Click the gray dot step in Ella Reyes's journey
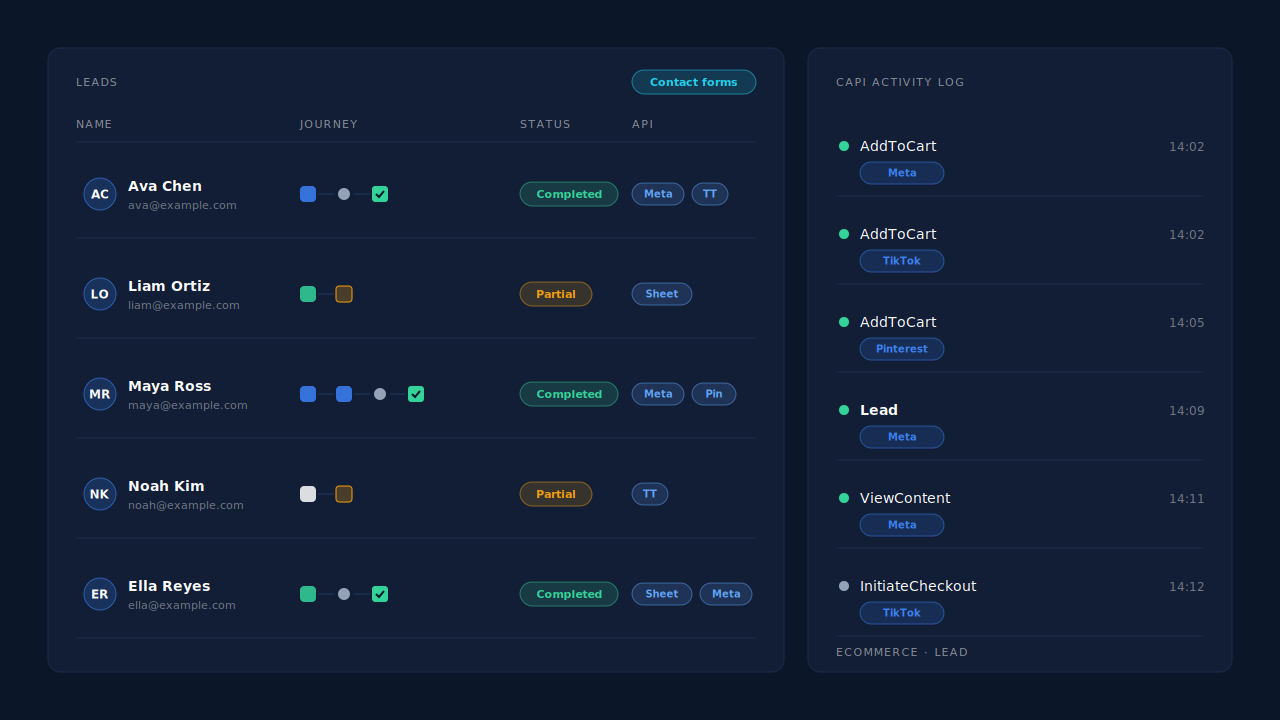This screenshot has height=720, width=1280. pos(344,594)
